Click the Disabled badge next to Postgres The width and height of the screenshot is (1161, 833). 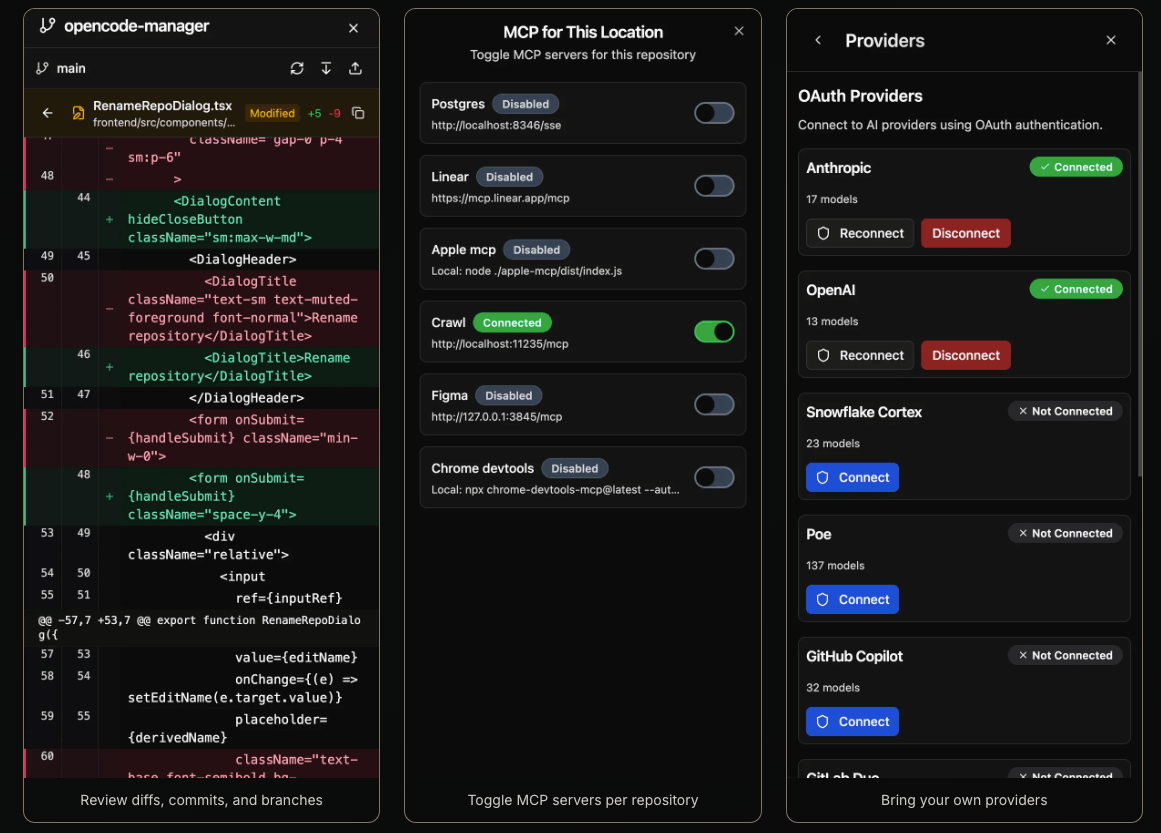tap(526, 104)
